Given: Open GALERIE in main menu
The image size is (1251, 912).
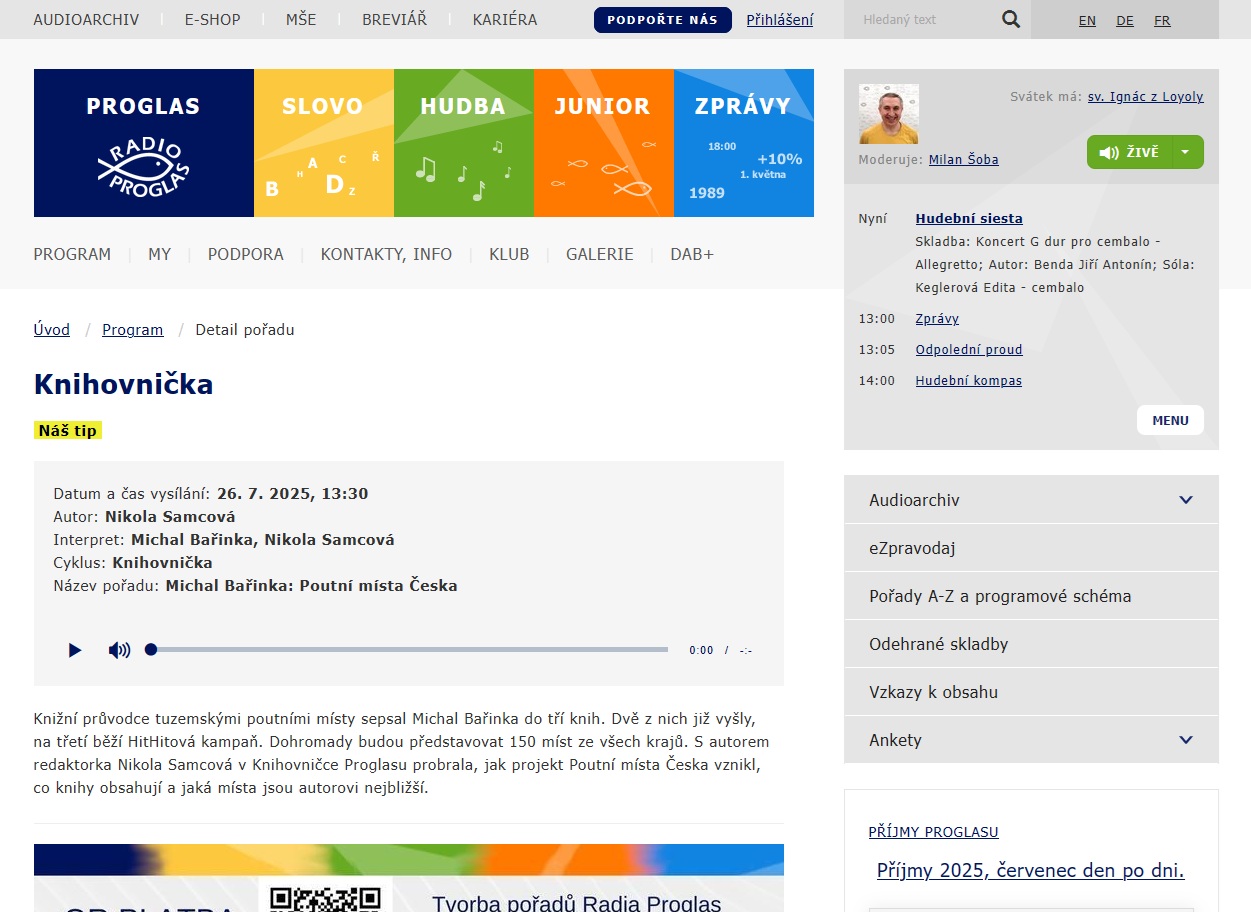Looking at the screenshot, I should coord(600,254).
